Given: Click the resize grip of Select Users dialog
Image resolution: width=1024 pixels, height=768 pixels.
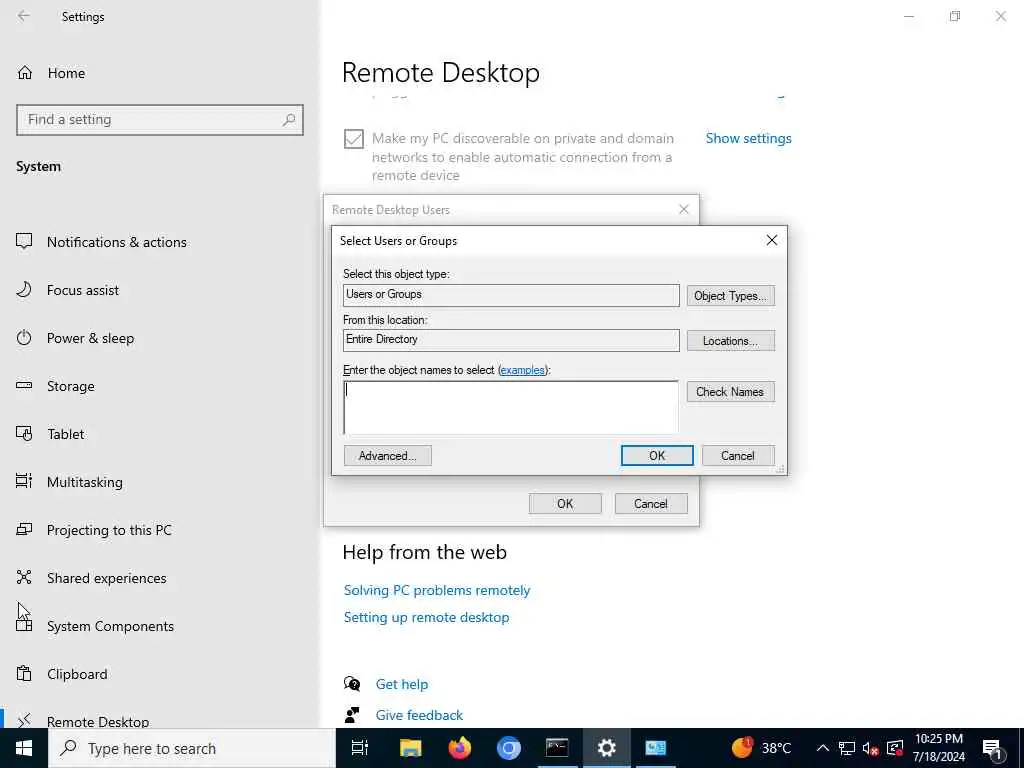Looking at the screenshot, I should [x=780, y=469].
